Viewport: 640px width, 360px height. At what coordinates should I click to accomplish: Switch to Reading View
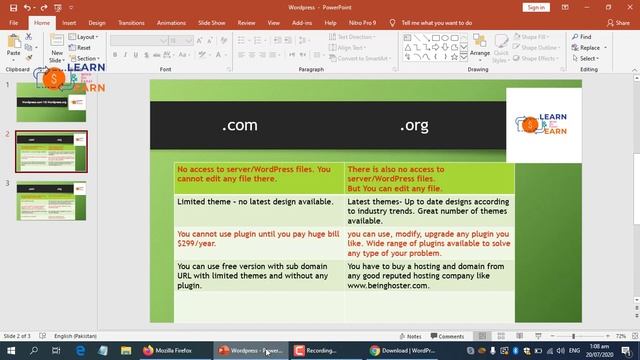point(519,336)
